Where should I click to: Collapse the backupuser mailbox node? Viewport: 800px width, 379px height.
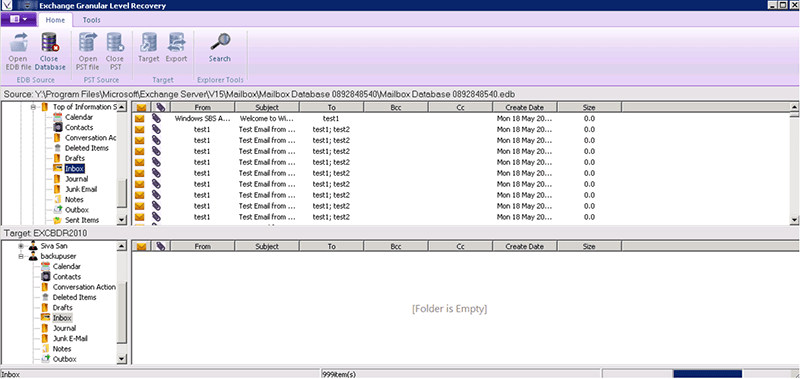(x=21, y=256)
